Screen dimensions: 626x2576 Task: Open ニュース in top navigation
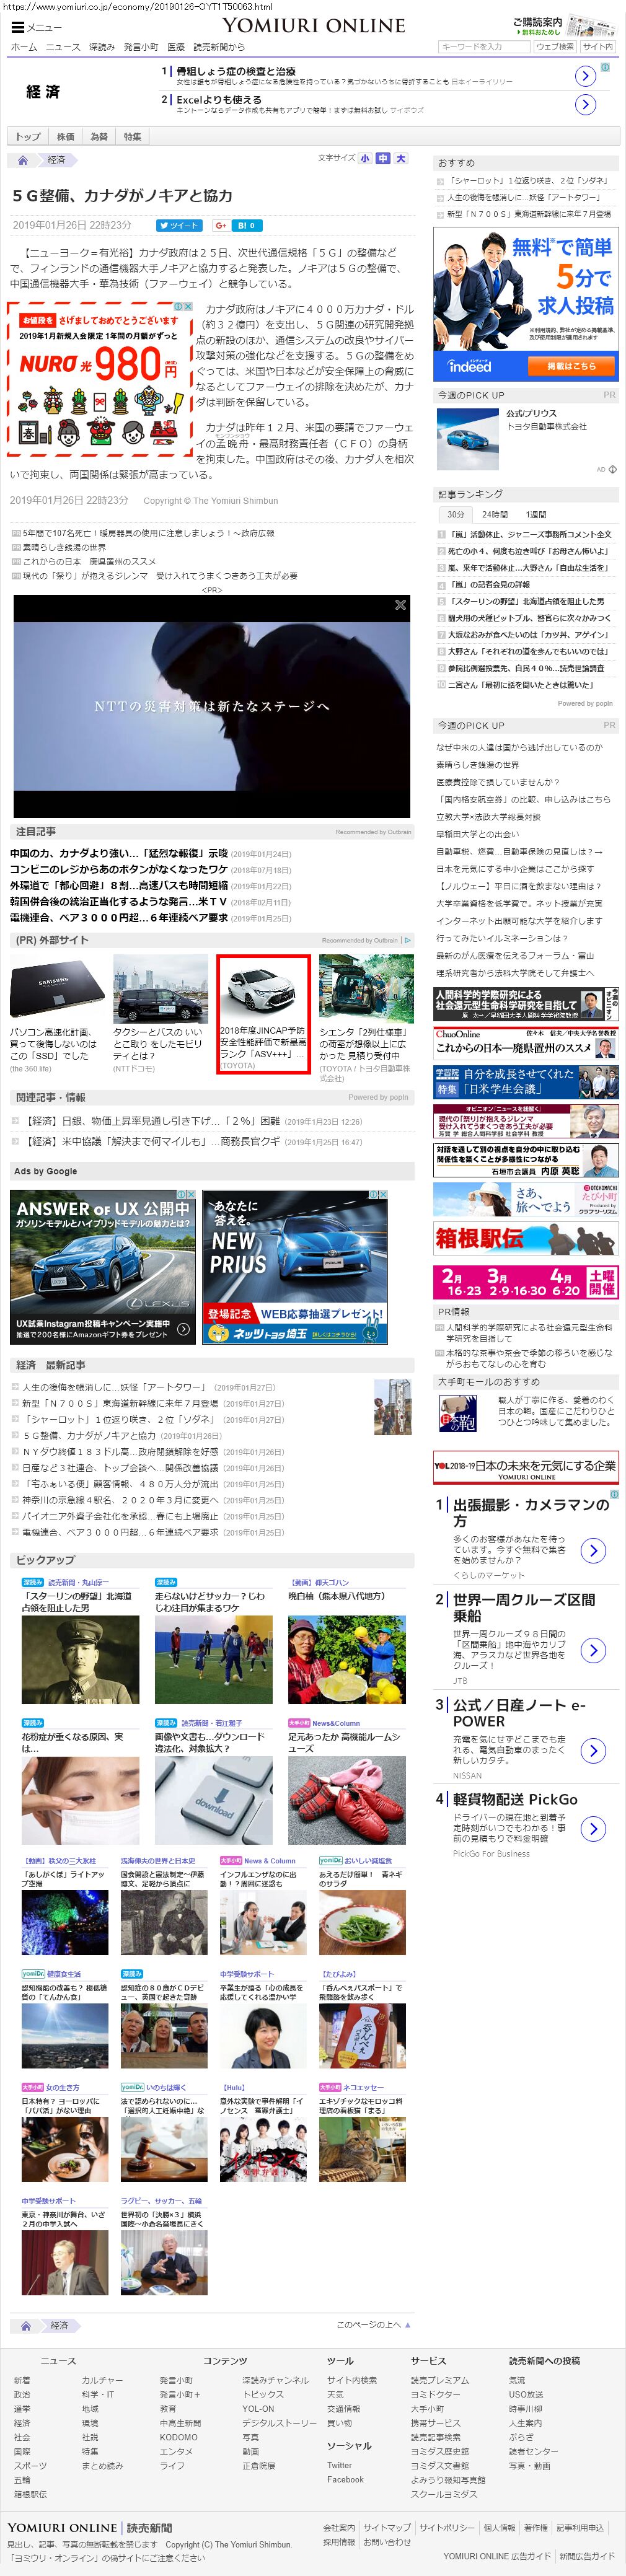tap(63, 47)
